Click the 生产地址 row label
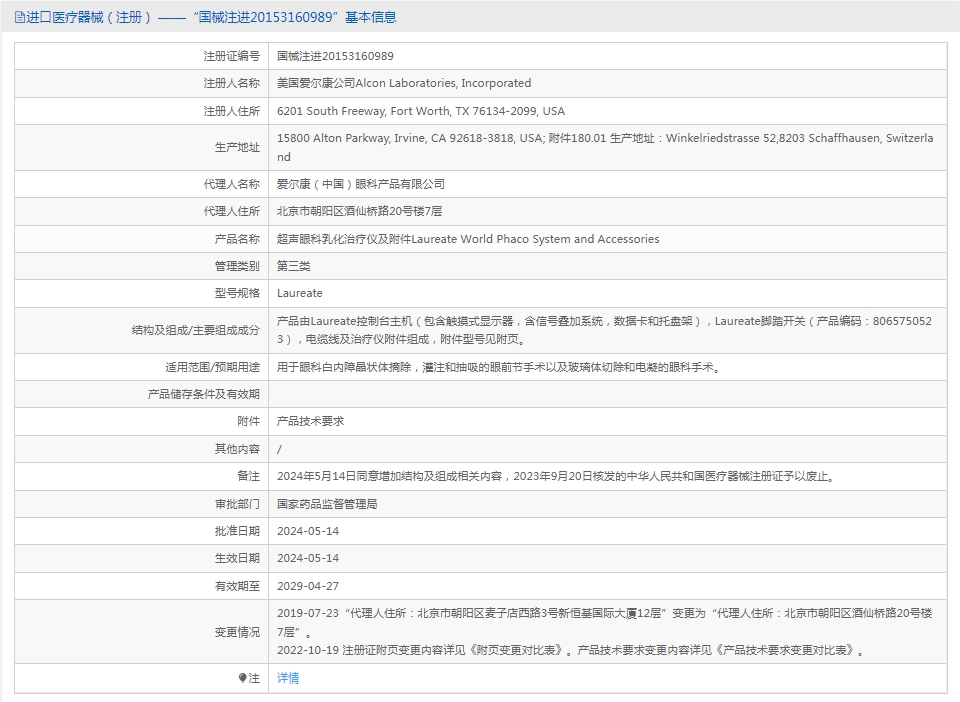This screenshot has height=702, width=960. 237,147
